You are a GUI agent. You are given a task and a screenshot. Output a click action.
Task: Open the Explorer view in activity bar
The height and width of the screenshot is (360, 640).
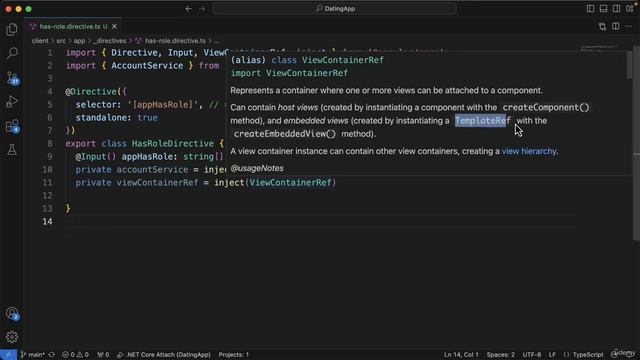12,29
